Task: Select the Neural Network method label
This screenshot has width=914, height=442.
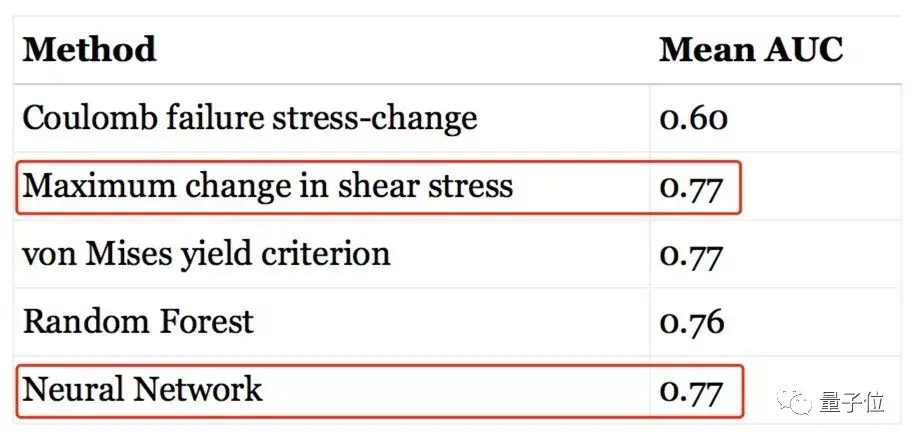Action: click(x=142, y=388)
